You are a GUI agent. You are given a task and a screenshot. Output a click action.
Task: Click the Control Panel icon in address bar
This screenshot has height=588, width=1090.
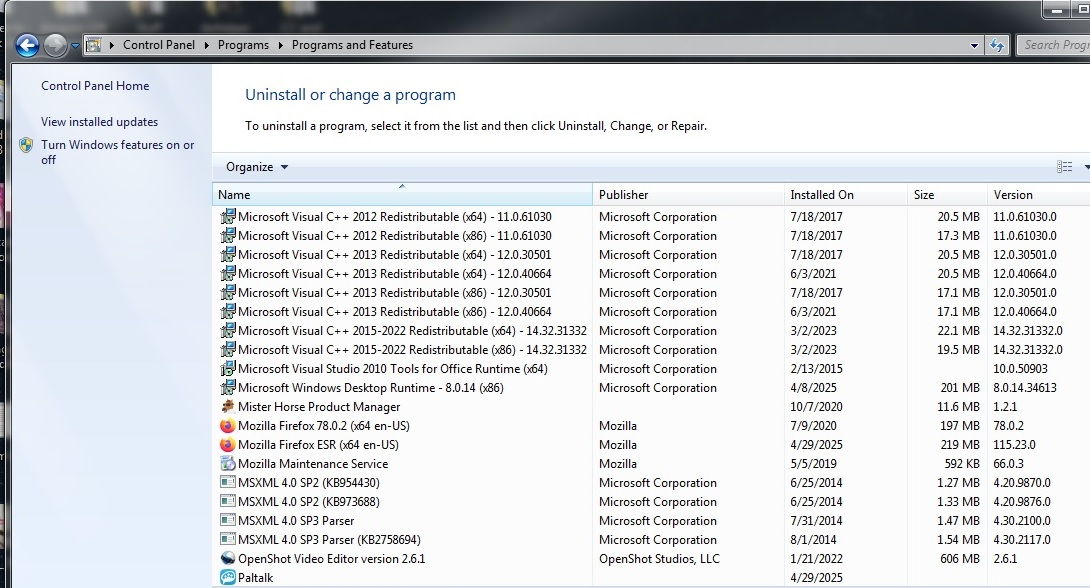tap(93, 45)
